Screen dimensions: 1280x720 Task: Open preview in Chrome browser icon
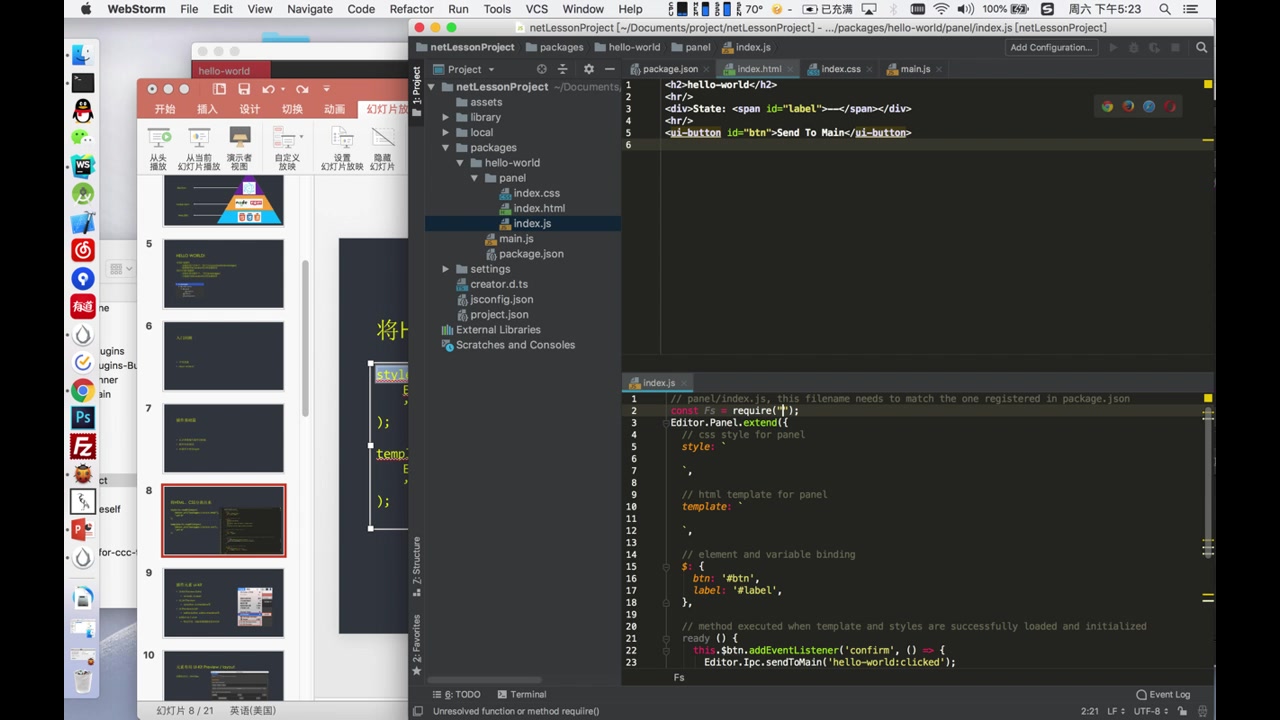coord(1107,106)
